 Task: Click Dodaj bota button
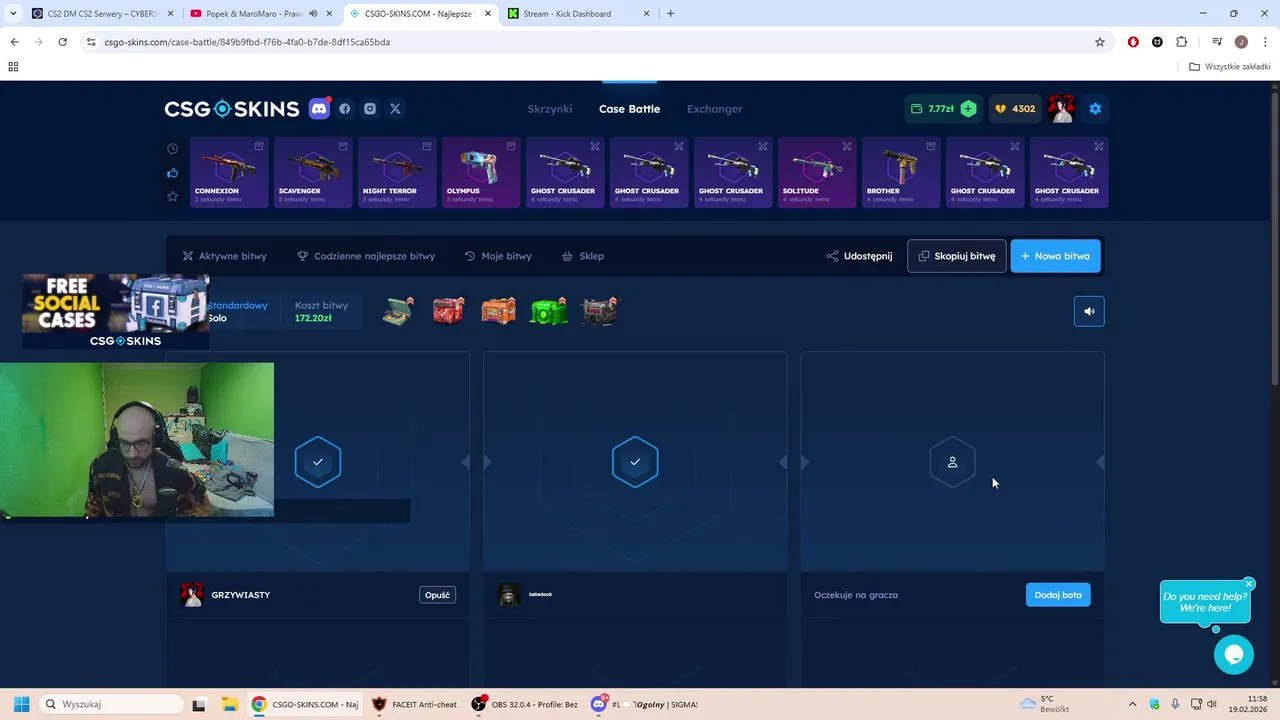[1058, 595]
